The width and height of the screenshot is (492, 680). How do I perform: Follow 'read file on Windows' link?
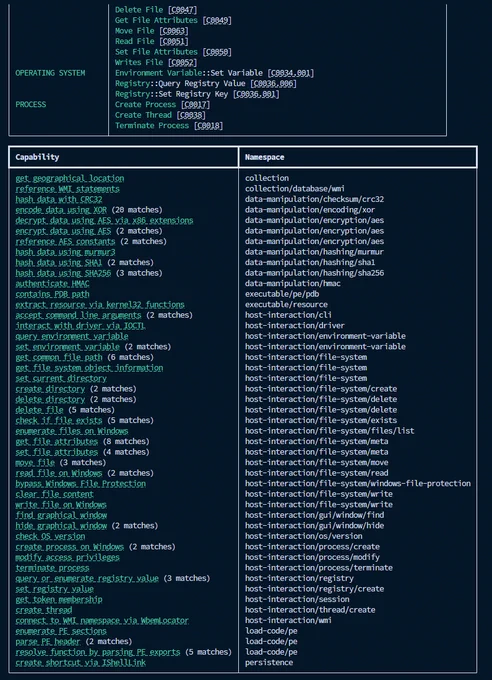point(59,473)
